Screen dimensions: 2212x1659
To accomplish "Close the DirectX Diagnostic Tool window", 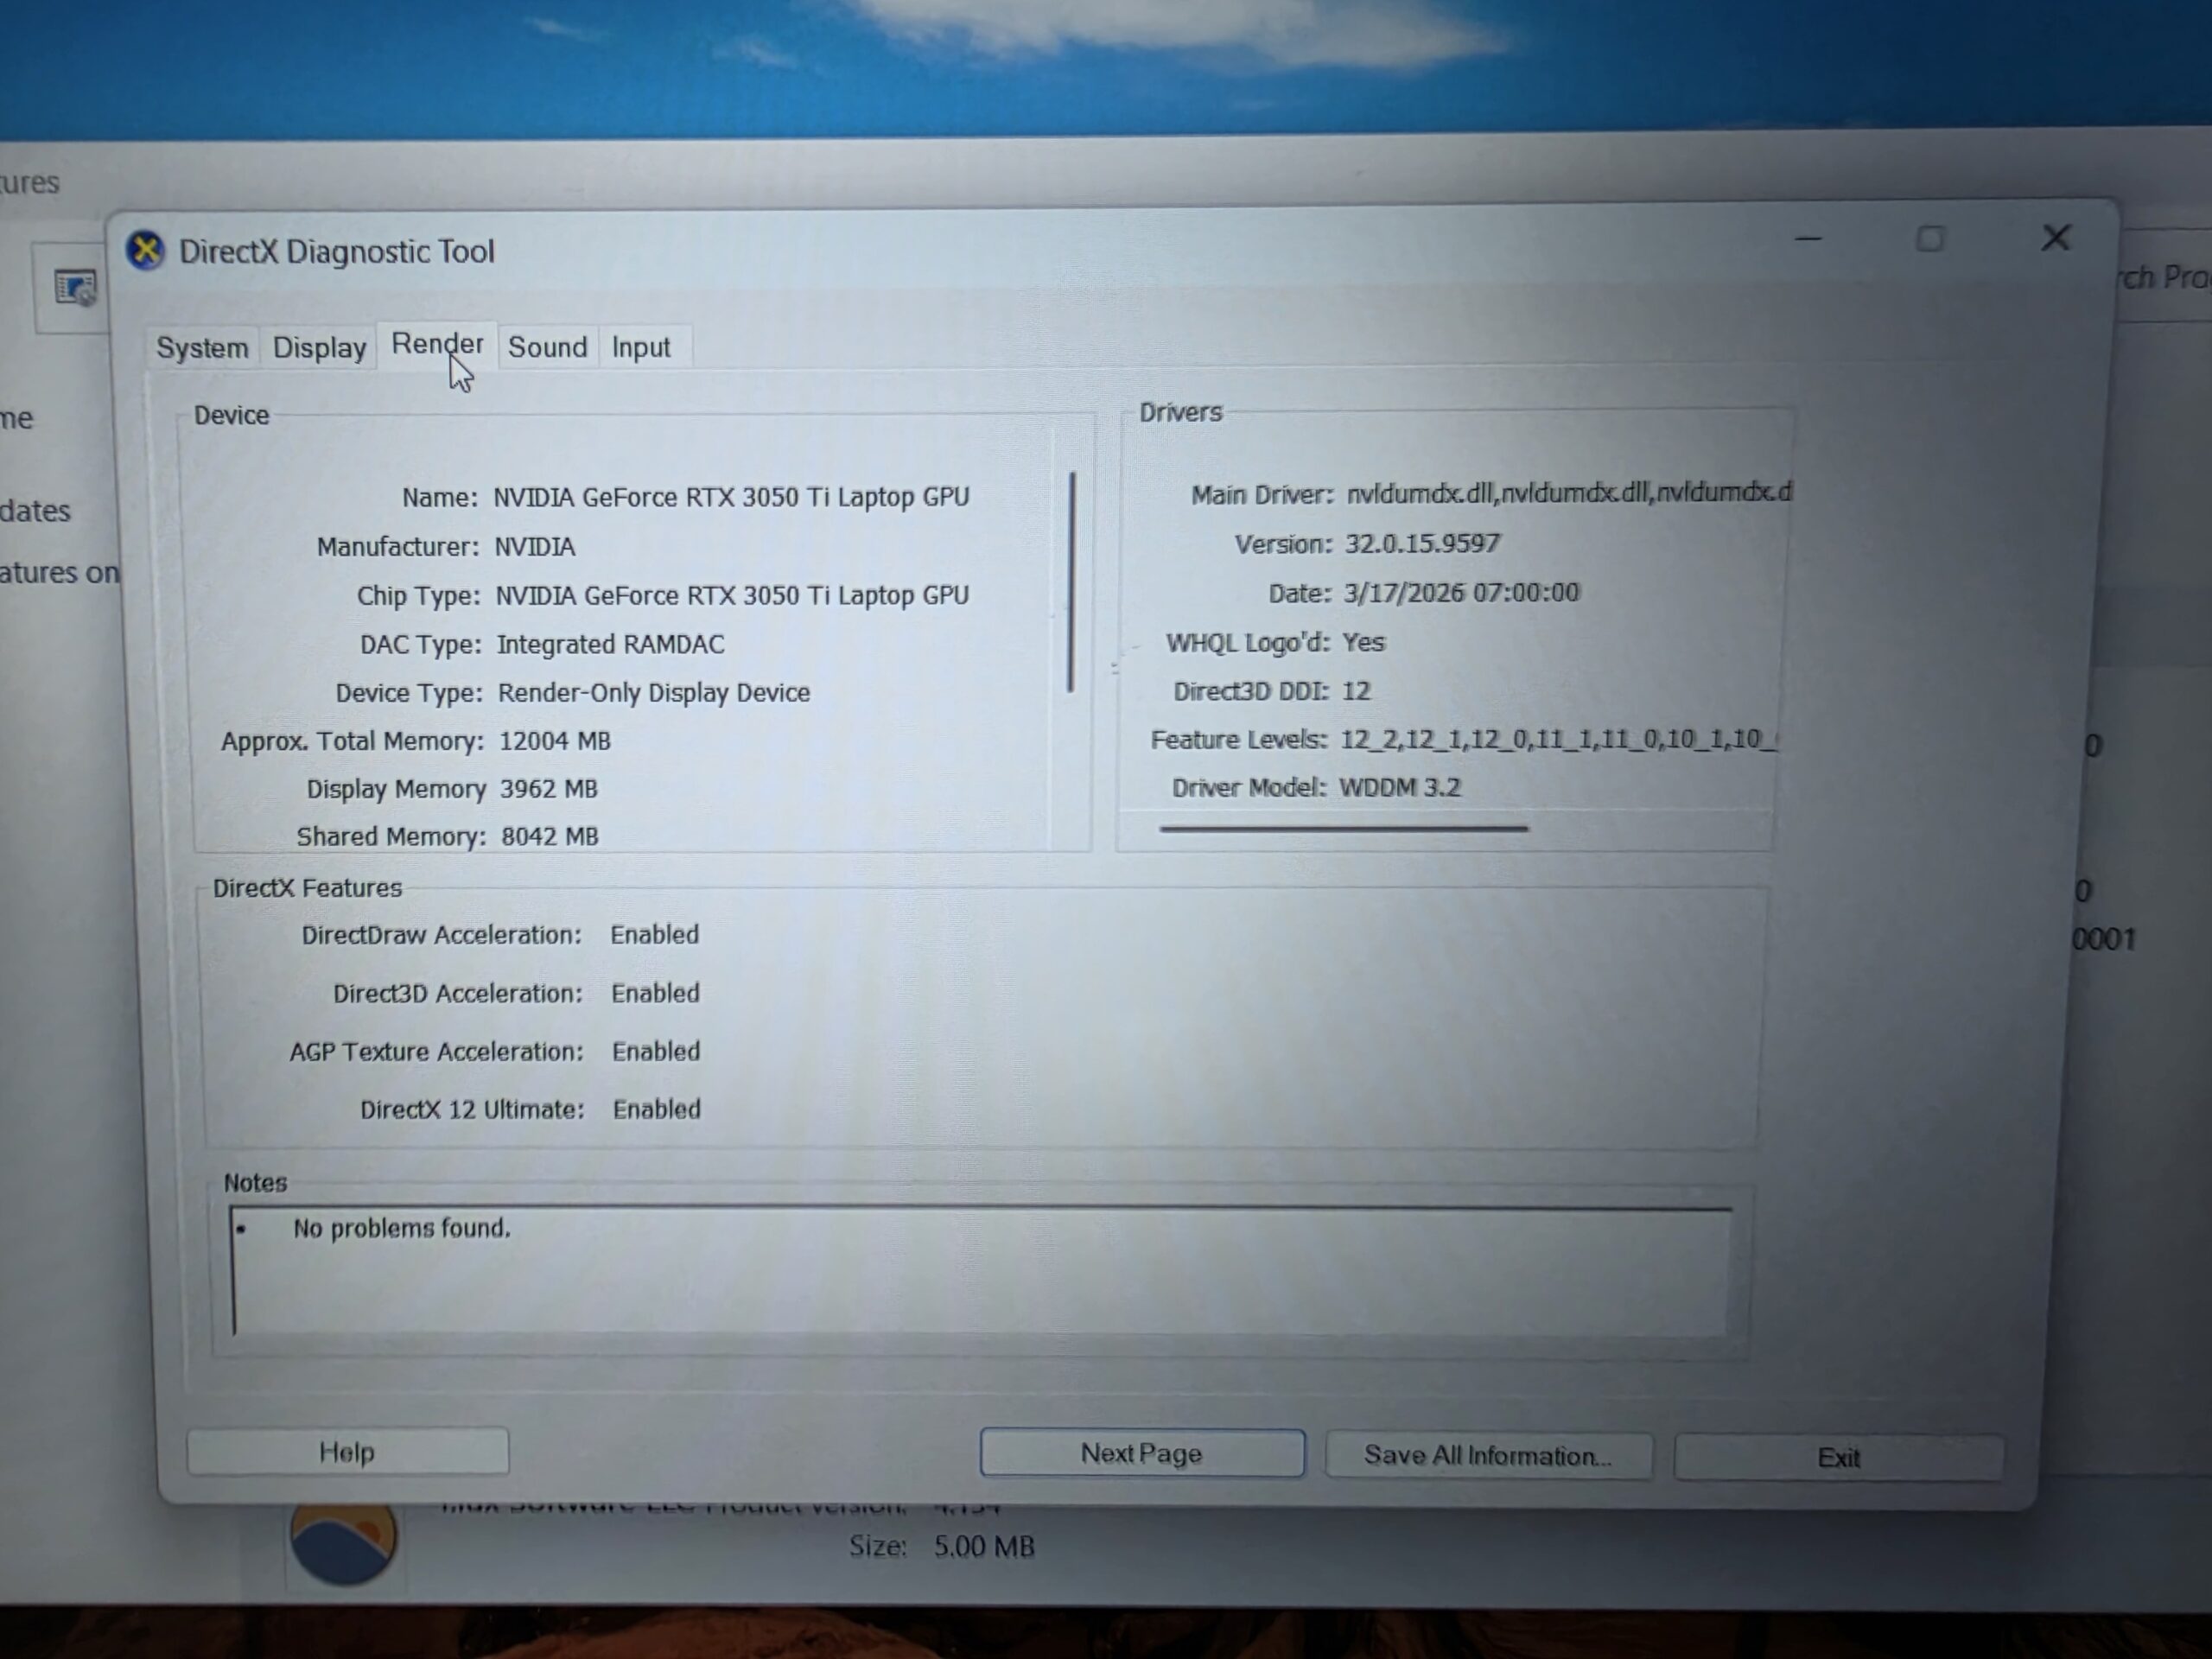I will (x=2055, y=238).
